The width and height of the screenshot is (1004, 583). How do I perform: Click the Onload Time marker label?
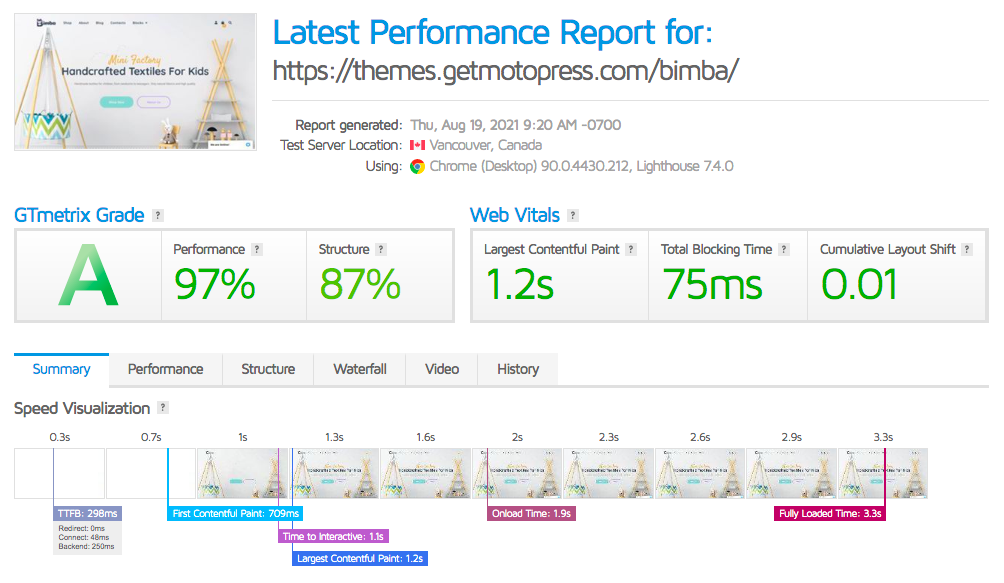click(x=532, y=514)
